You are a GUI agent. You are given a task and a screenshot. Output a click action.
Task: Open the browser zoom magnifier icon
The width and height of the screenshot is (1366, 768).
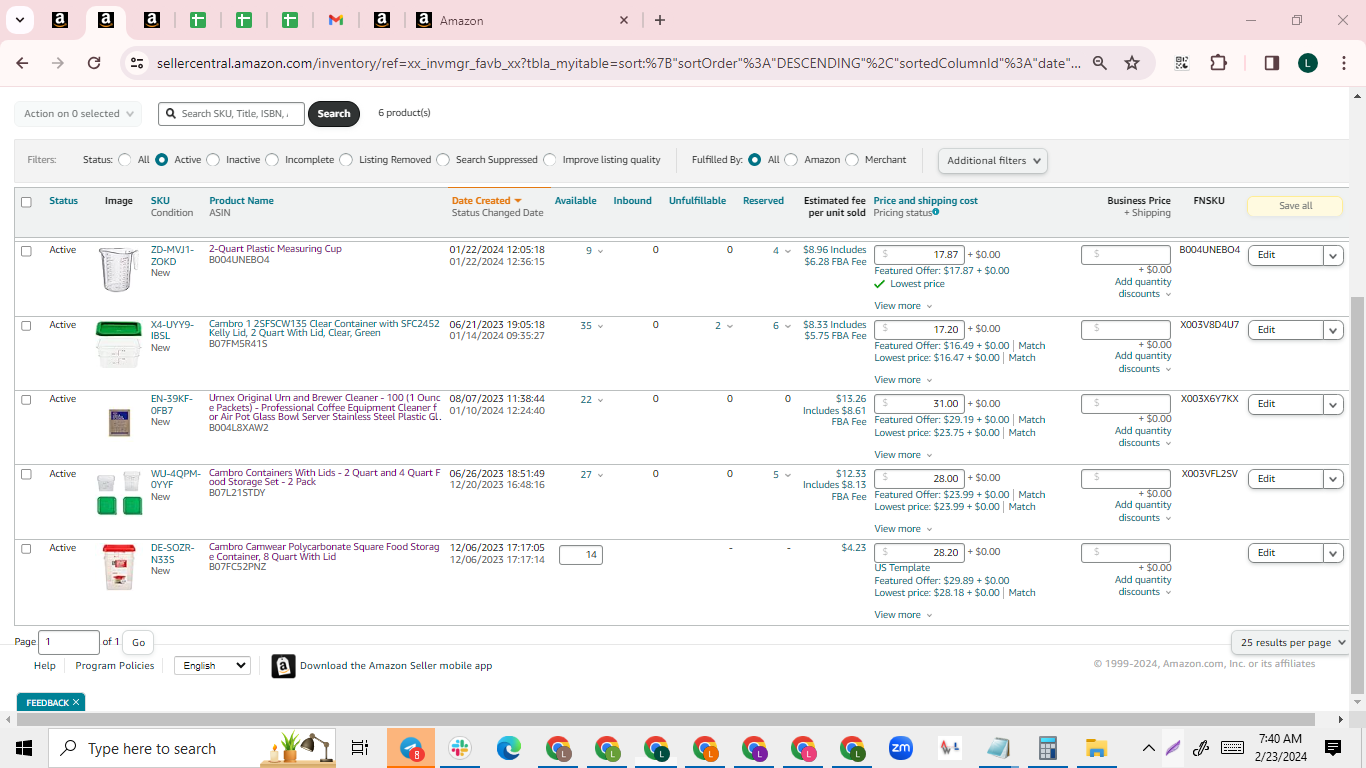coord(1100,63)
